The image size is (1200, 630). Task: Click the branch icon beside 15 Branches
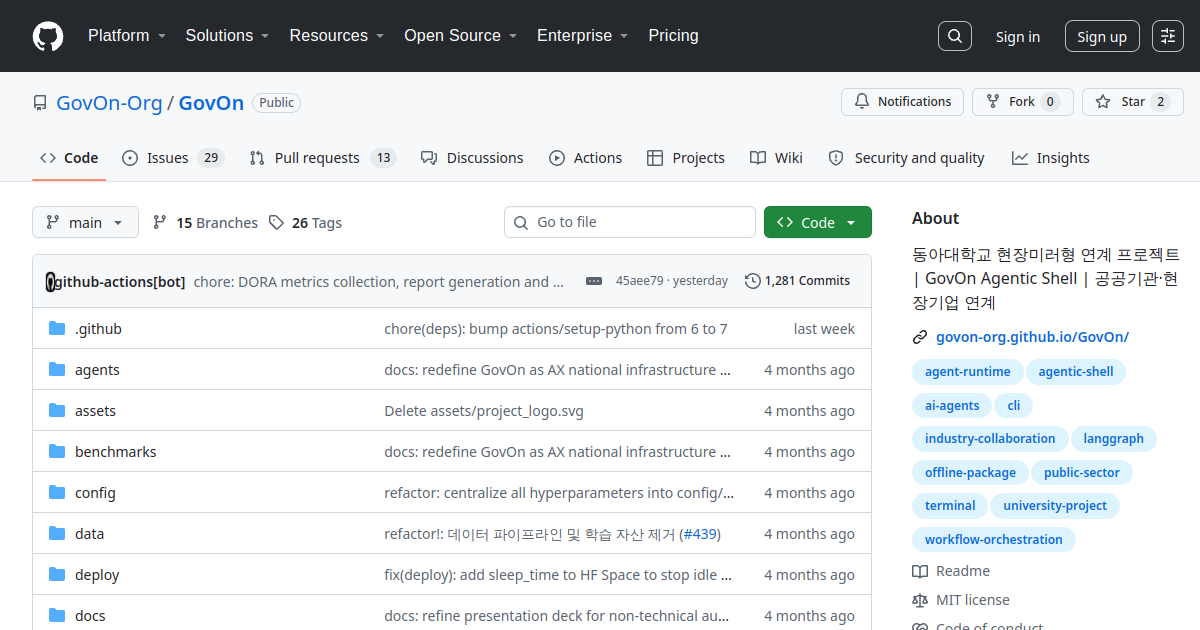160,223
